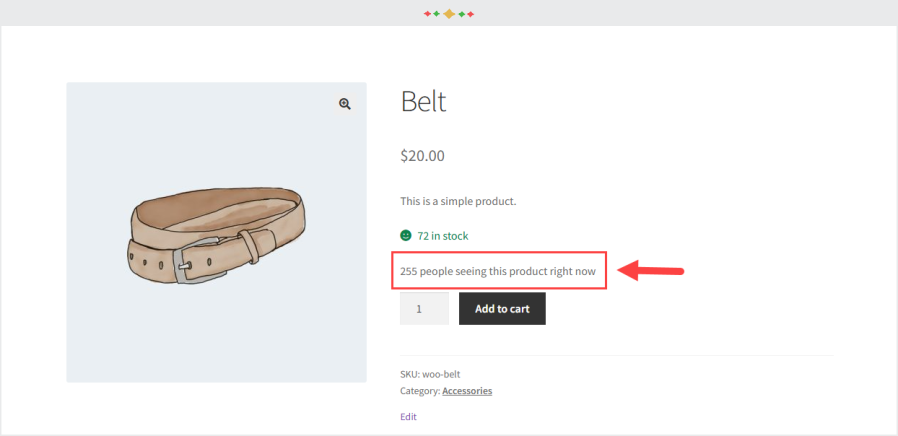Click the woo-belt SKU value
This screenshot has width=898, height=436.
tap(444, 374)
